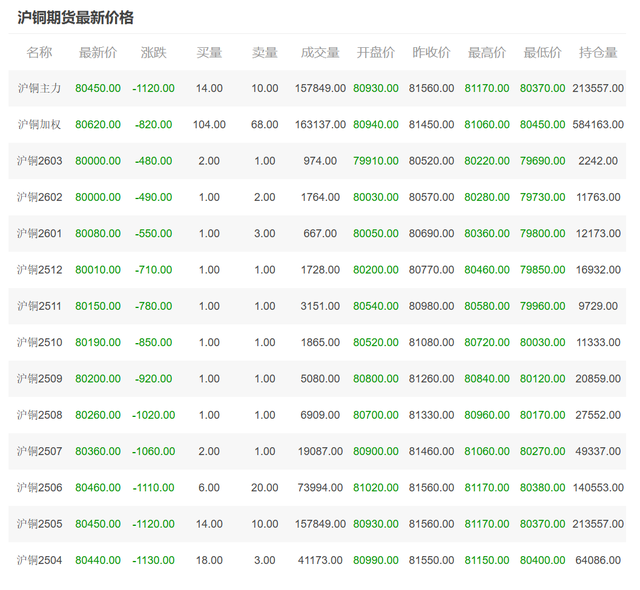The width and height of the screenshot is (640, 590).
Task: Open the 沪铜2601 contract name
Action: coord(39,233)
